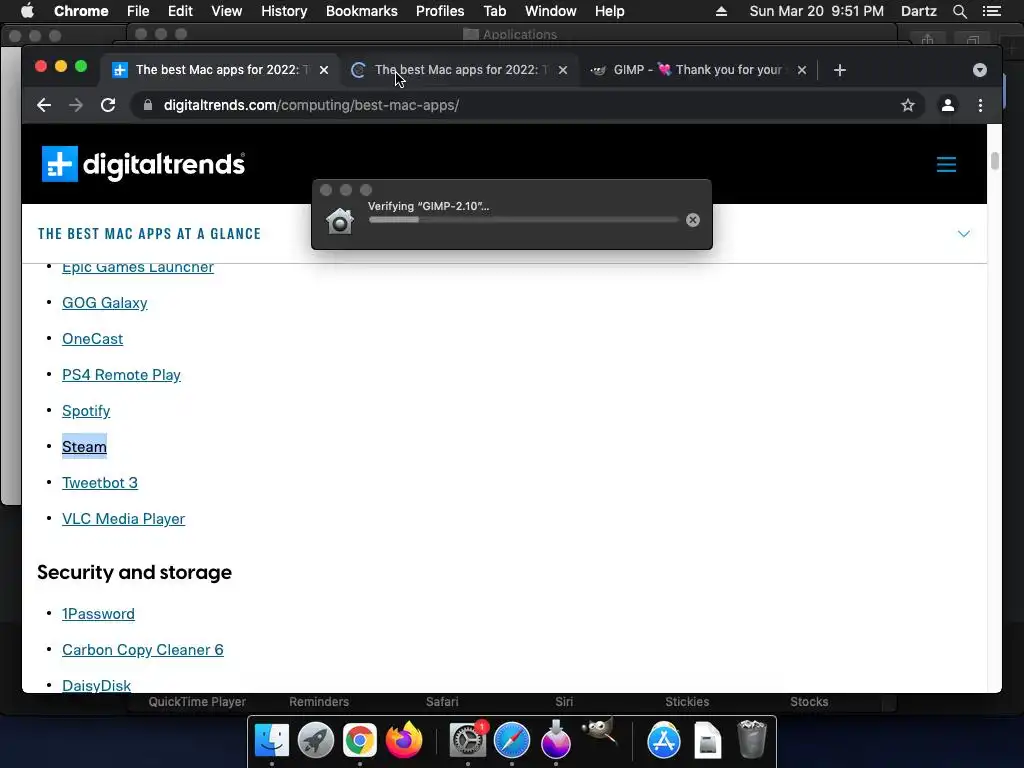1024x768 pixels.
Task: Open System Preferences from the Dock
Action: 468,740
